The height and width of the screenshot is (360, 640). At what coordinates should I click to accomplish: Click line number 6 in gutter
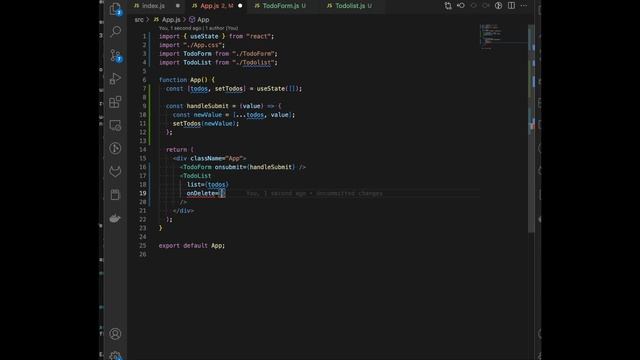pyautogui.click(x=144, y=80)
